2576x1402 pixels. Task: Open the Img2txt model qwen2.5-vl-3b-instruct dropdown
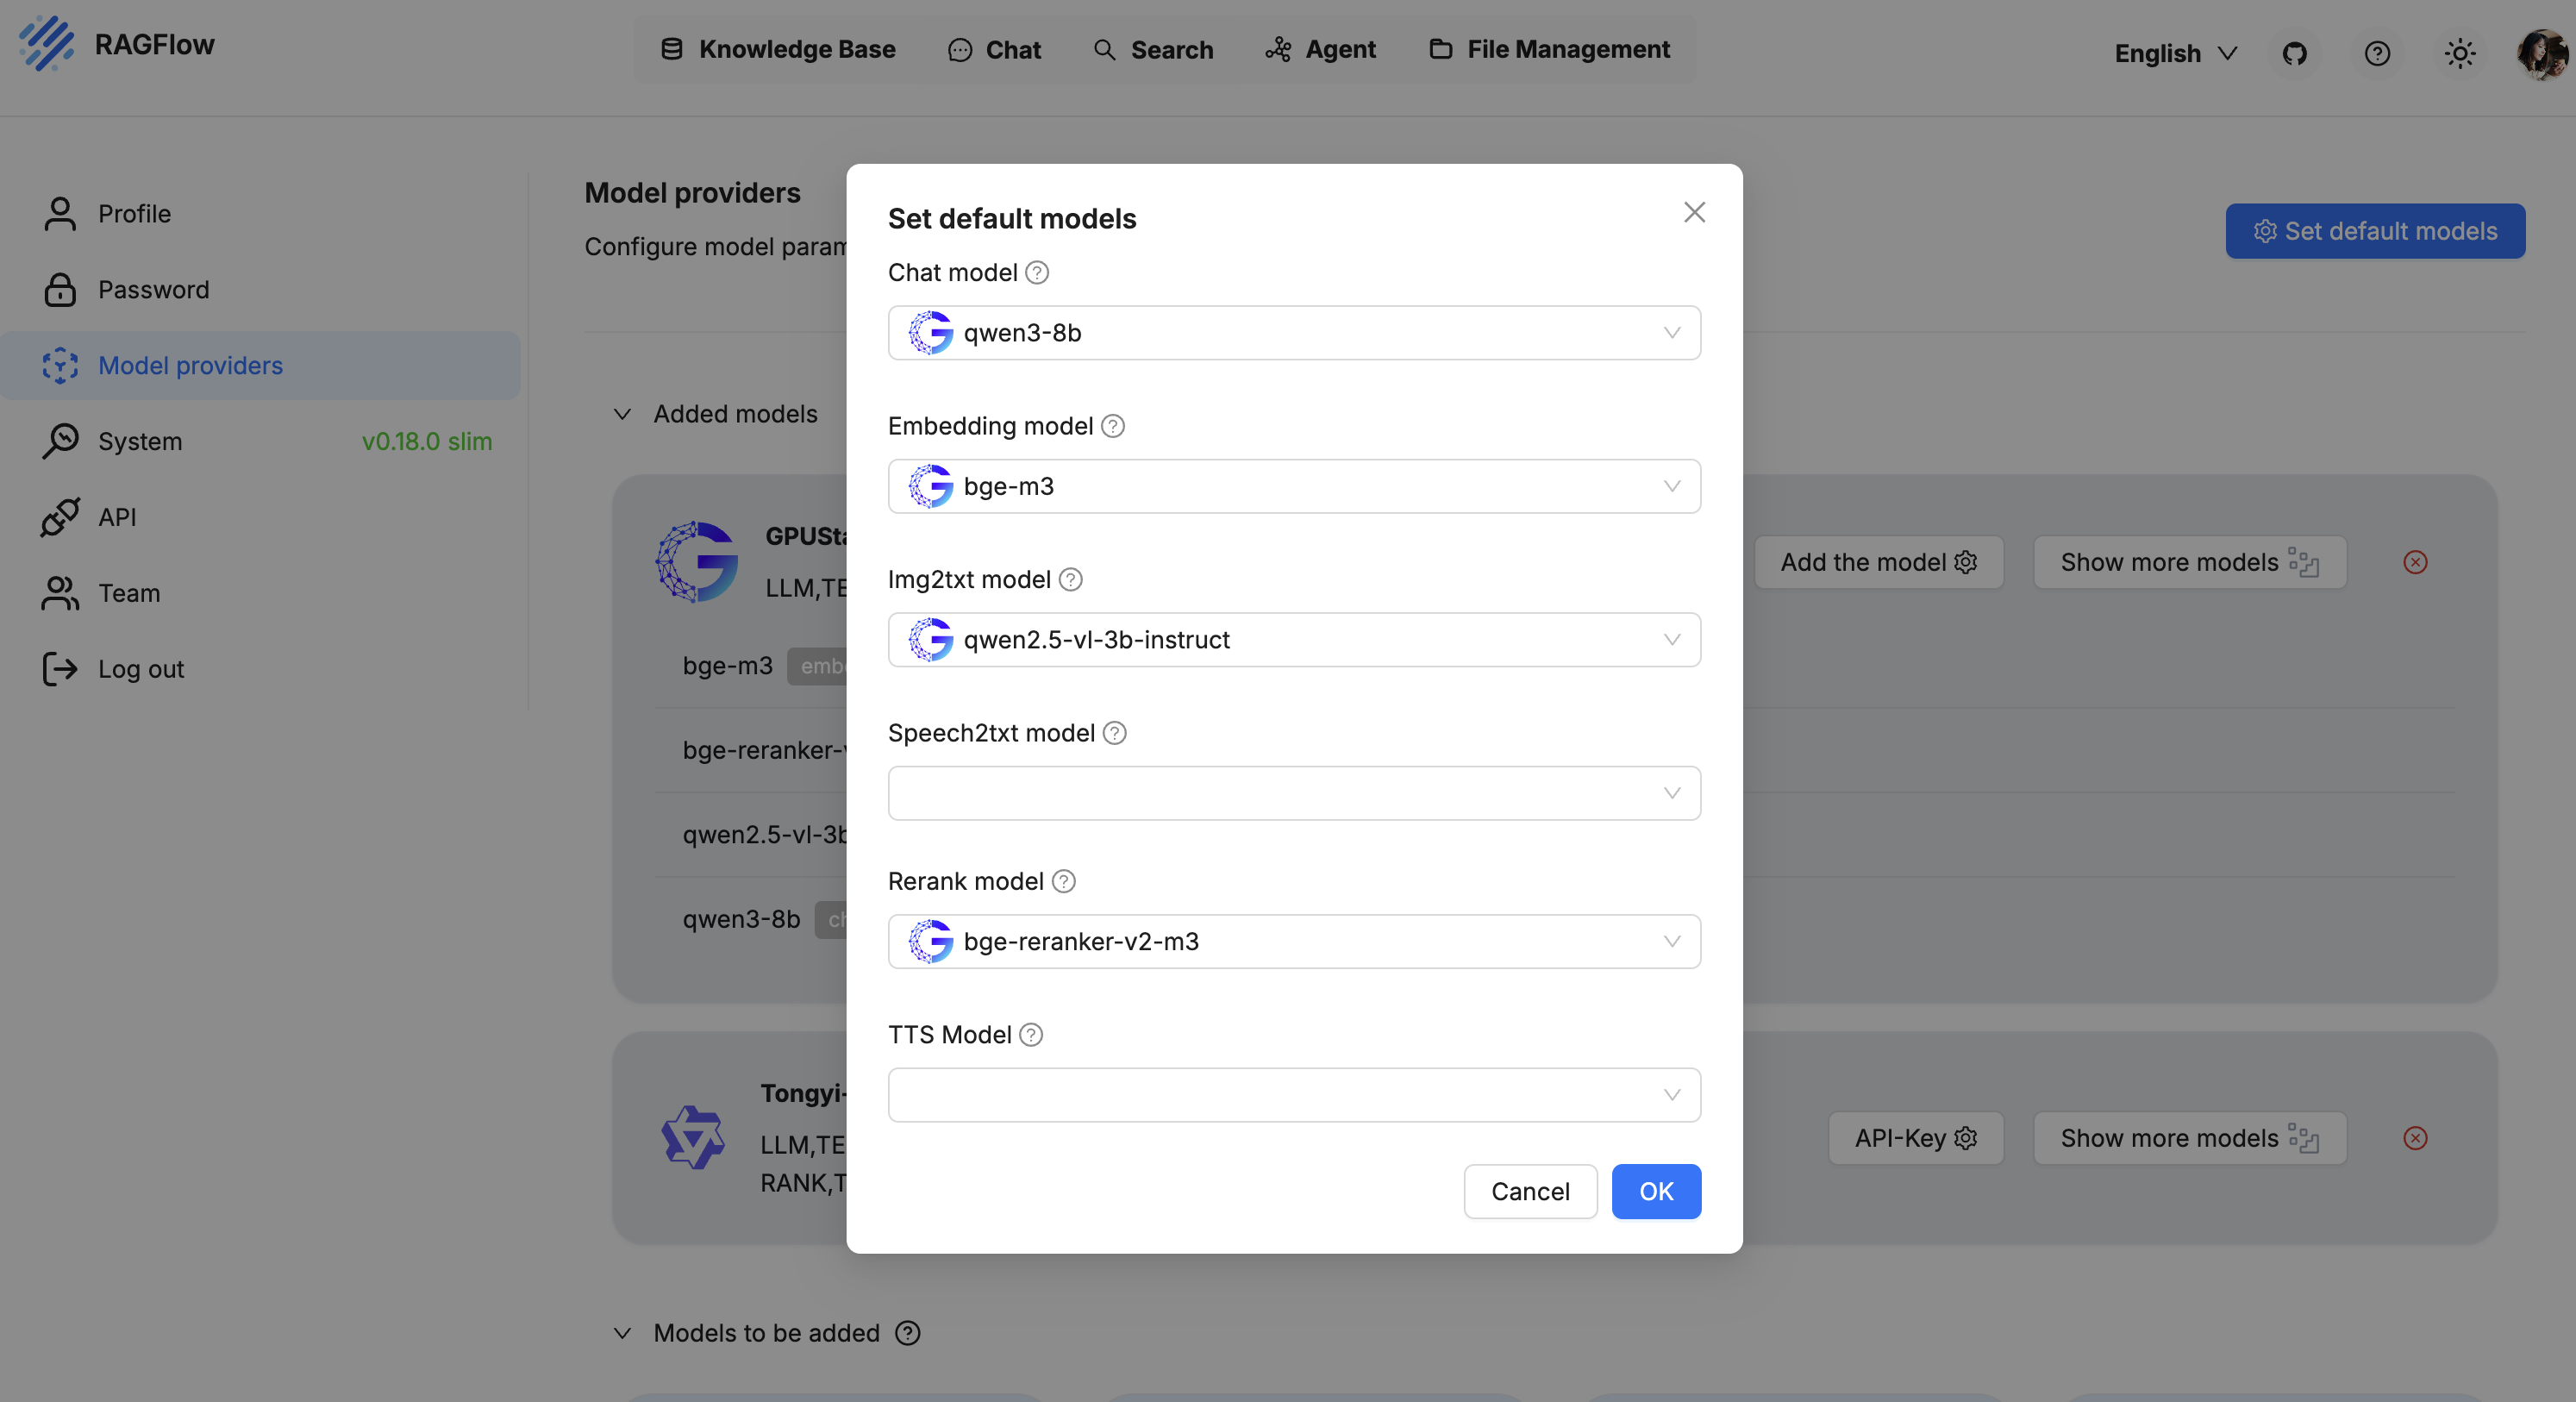coord(1293,640)
